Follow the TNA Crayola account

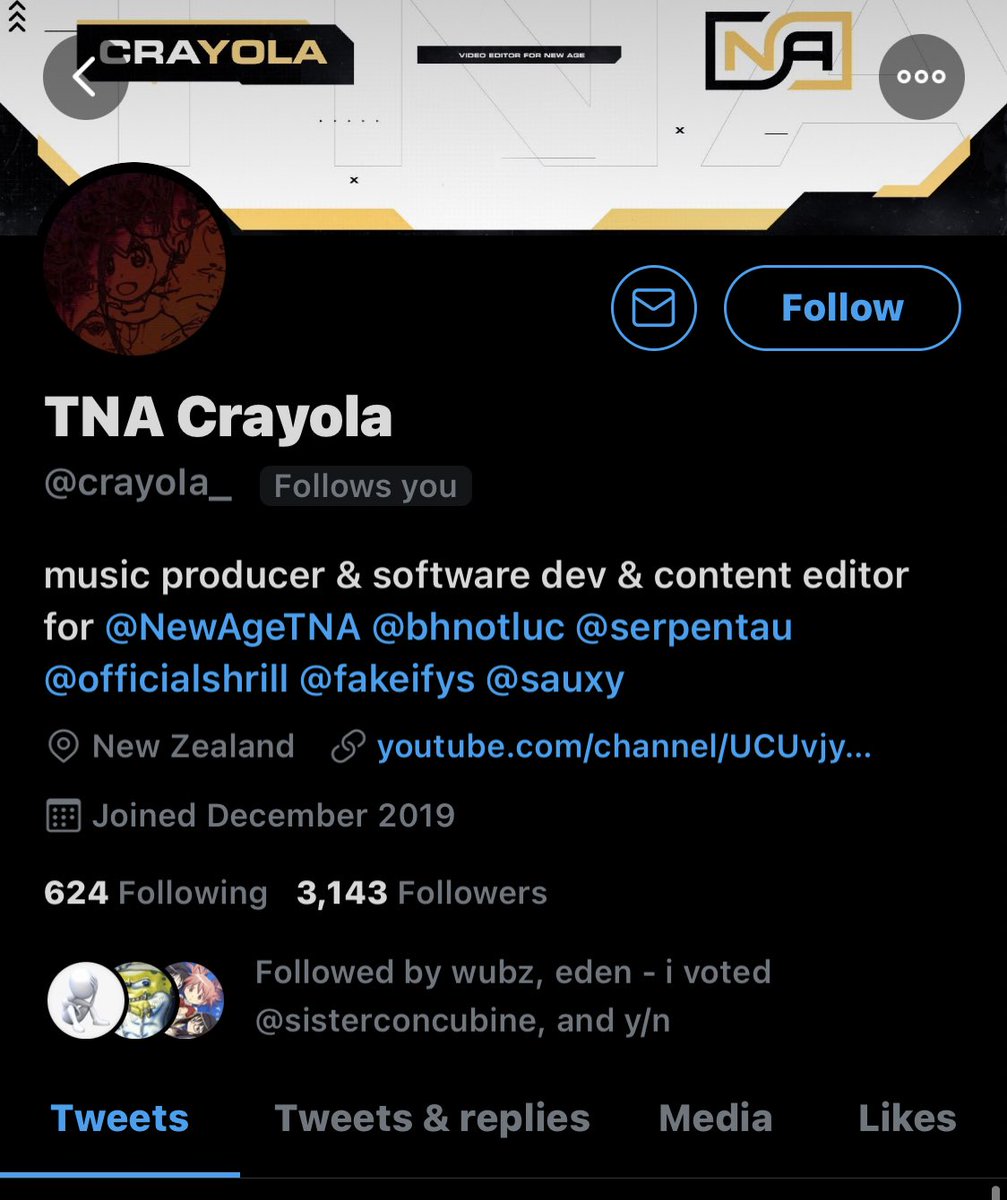click(842, 309)
